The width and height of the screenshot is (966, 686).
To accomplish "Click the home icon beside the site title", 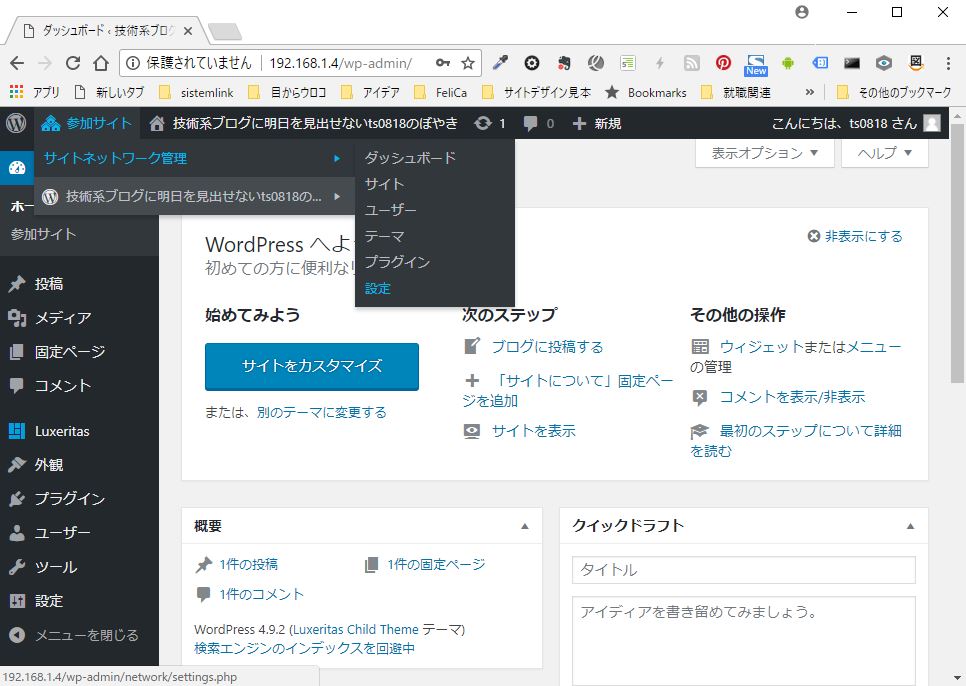I will (x=156, y=124).
